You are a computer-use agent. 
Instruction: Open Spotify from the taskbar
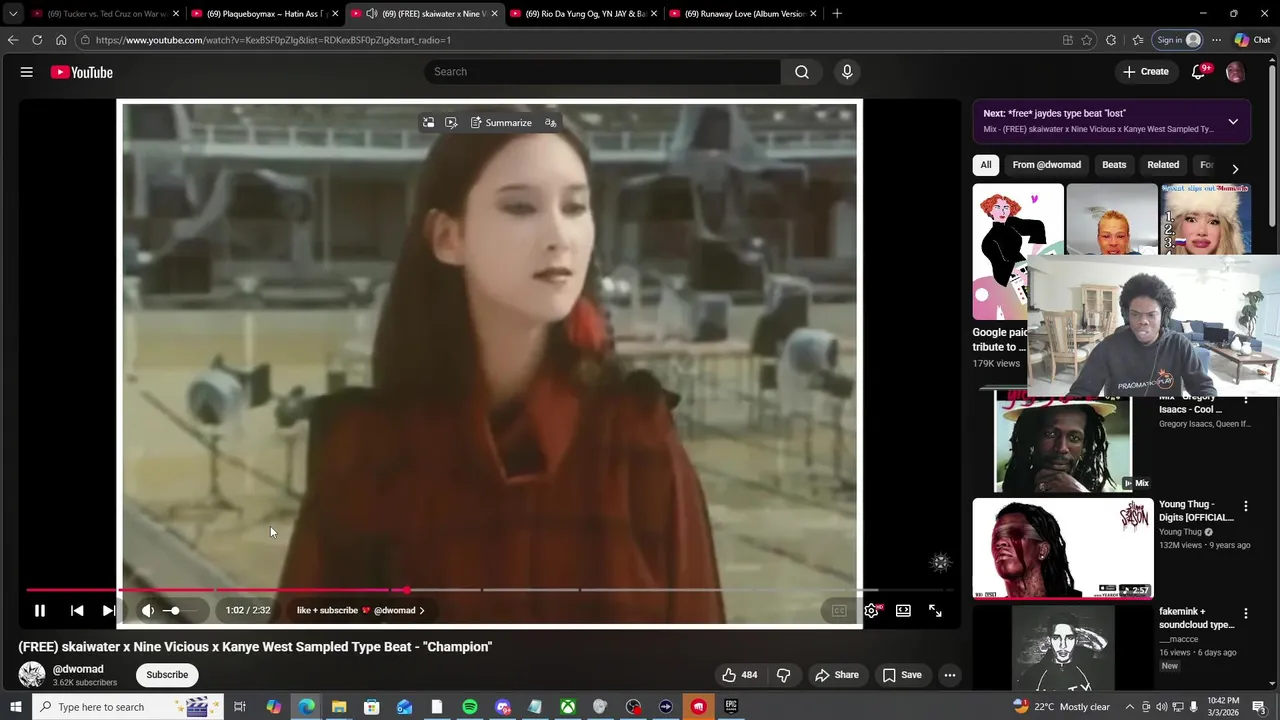pos(470,707)
